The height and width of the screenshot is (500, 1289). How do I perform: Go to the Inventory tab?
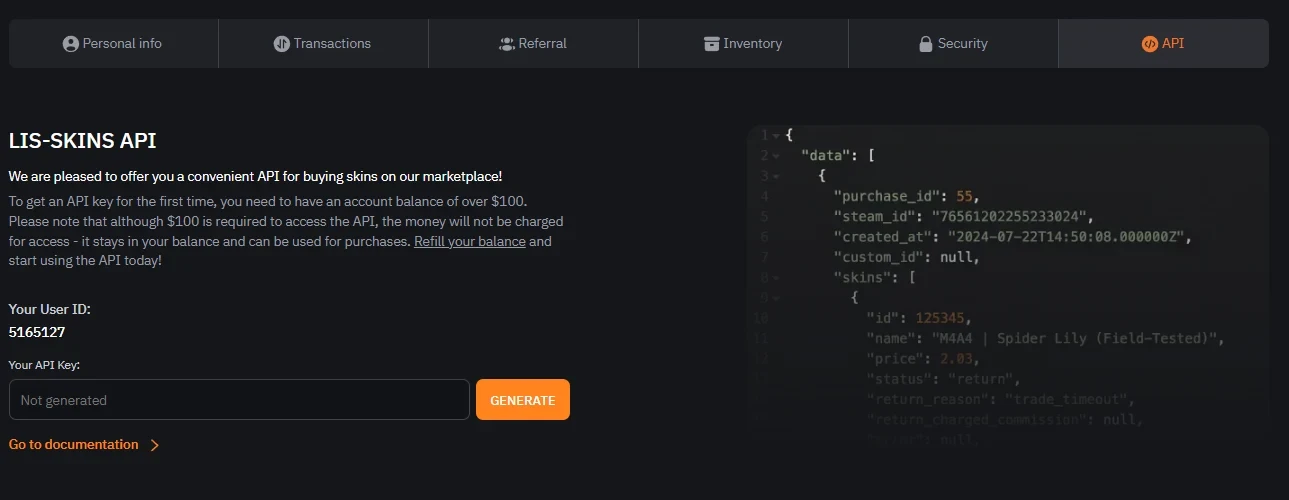click(x=743, y=44)
